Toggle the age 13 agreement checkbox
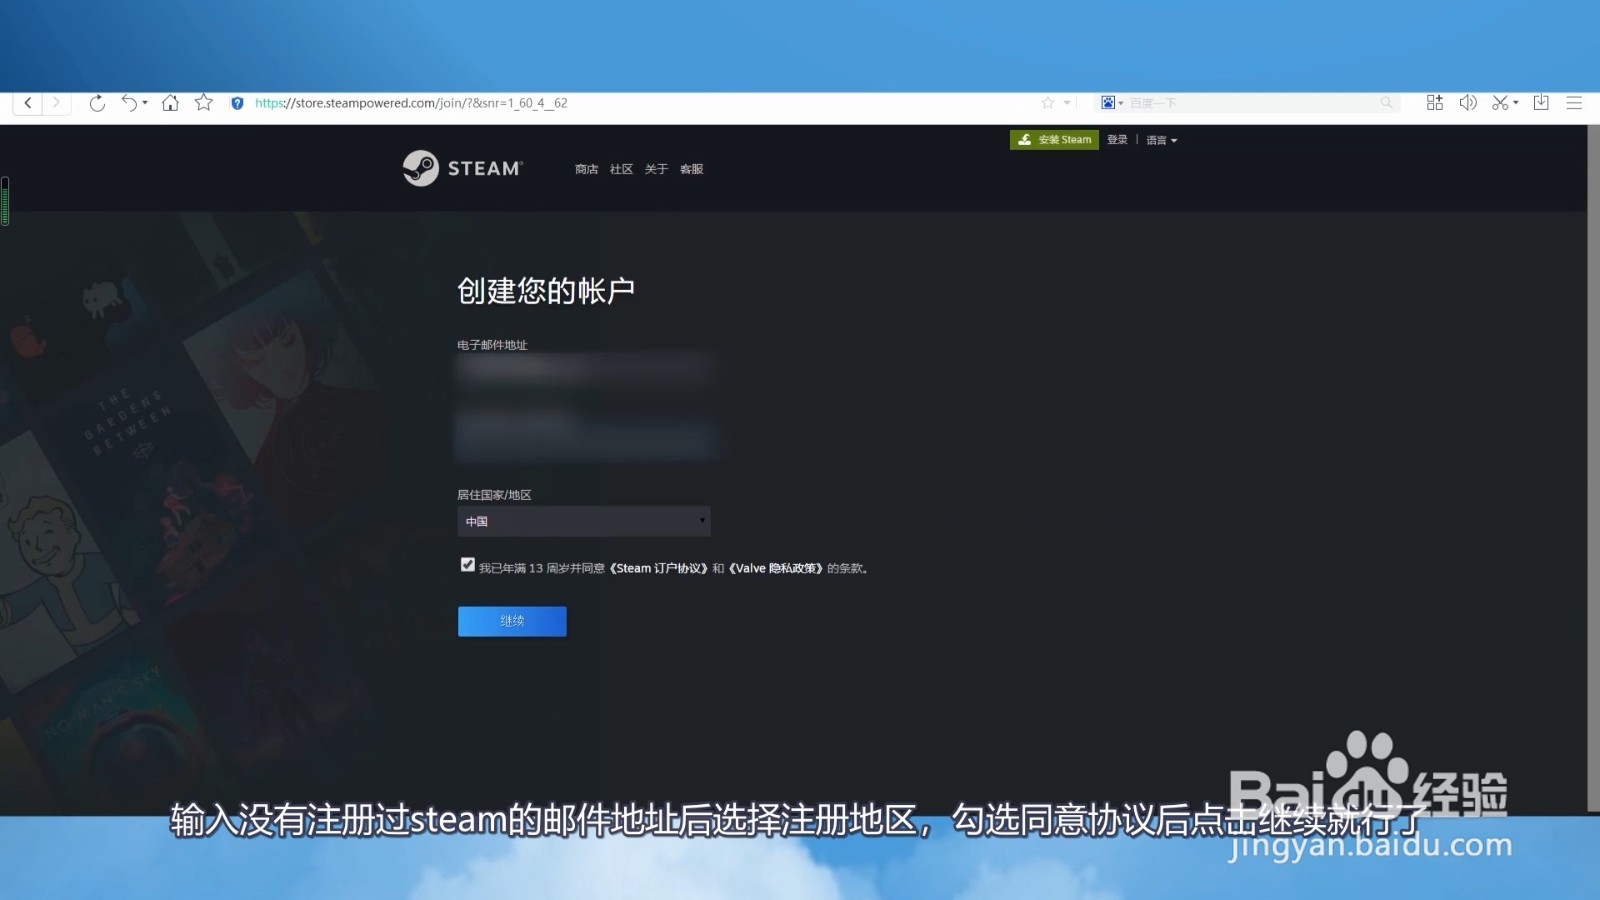The height and width of the screenshot is (900, 1600). [x=467, y=565]
